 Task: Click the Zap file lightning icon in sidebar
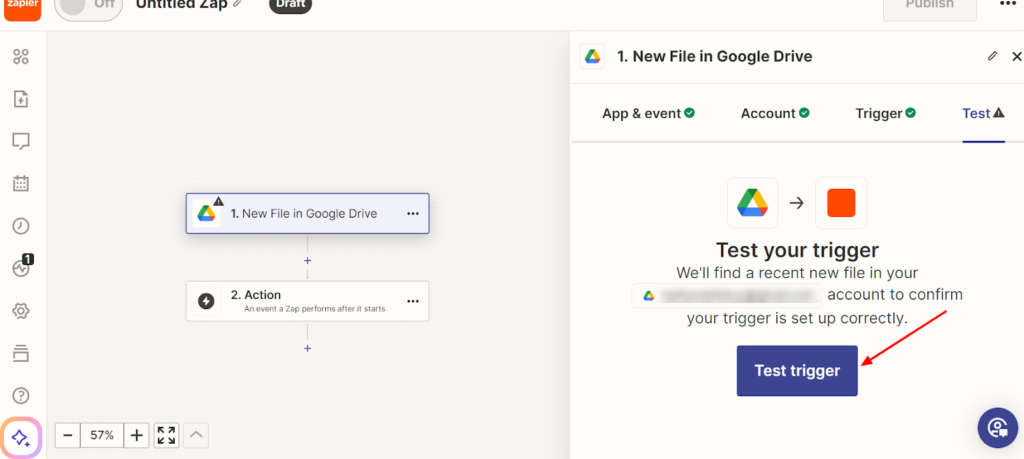click(21, 99)
